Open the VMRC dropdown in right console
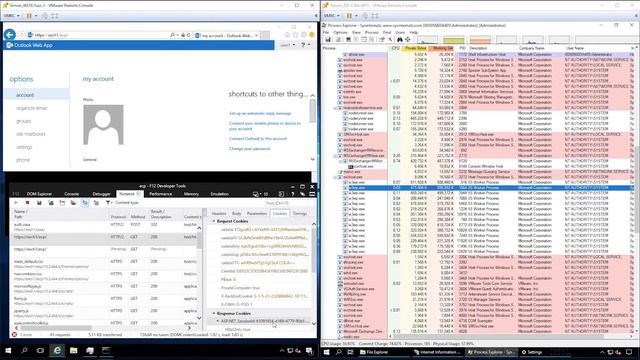 tap(331, 16)
